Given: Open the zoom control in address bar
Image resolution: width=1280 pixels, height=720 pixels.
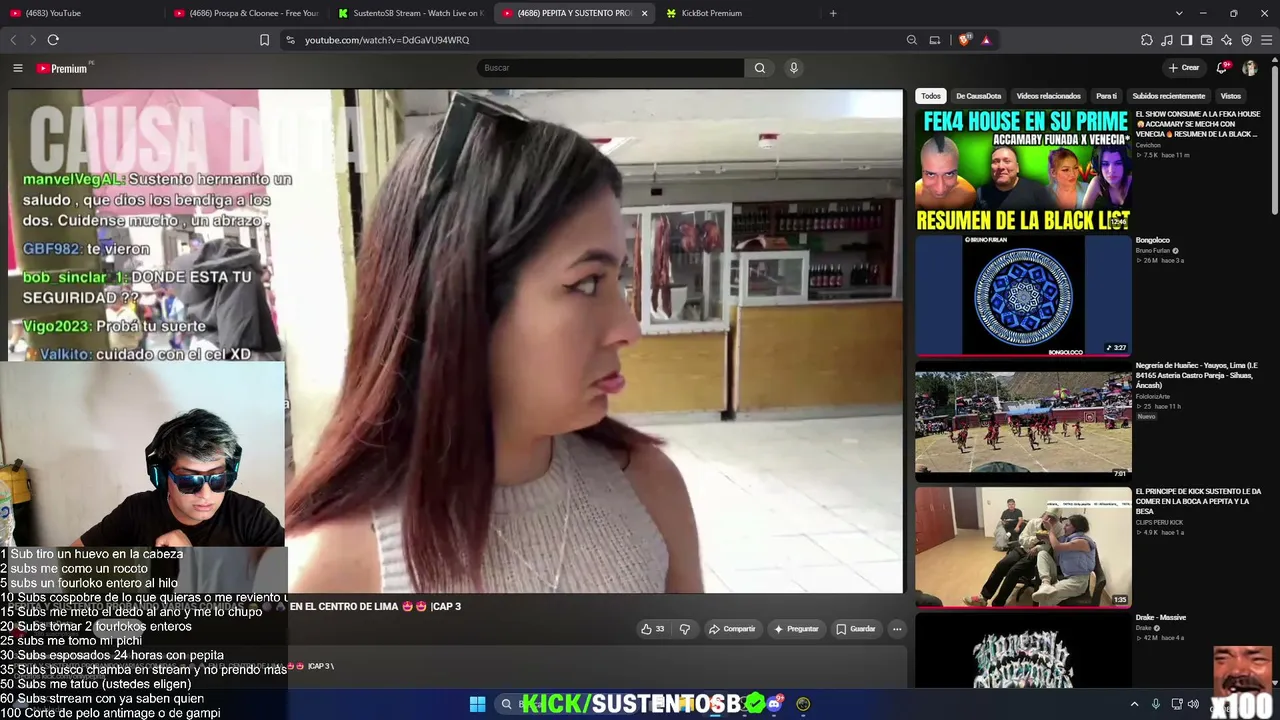Looking at the screenshot, I should pos(911,40).
